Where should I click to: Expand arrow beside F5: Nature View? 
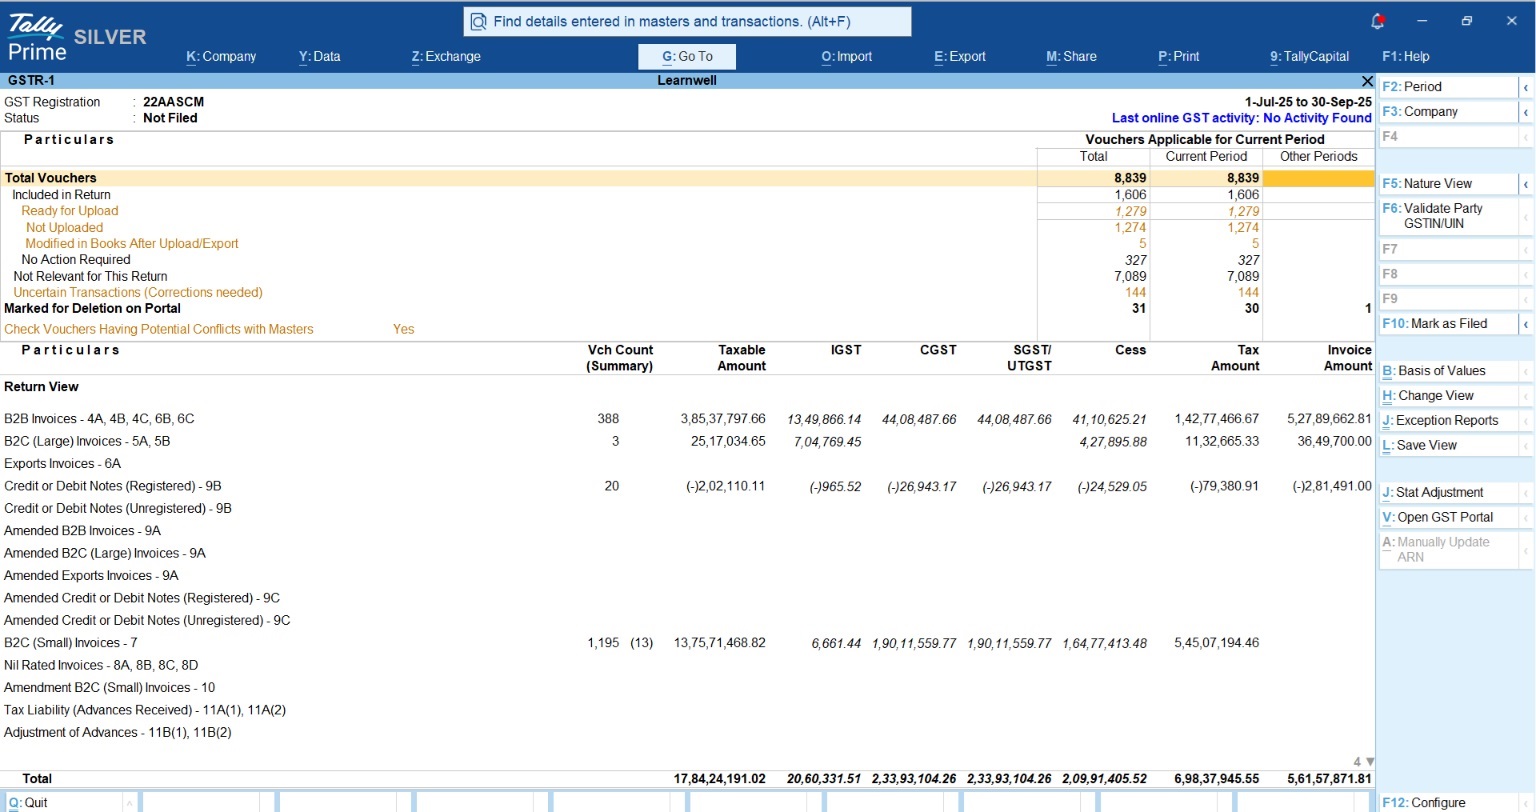tap(1526, 184)
